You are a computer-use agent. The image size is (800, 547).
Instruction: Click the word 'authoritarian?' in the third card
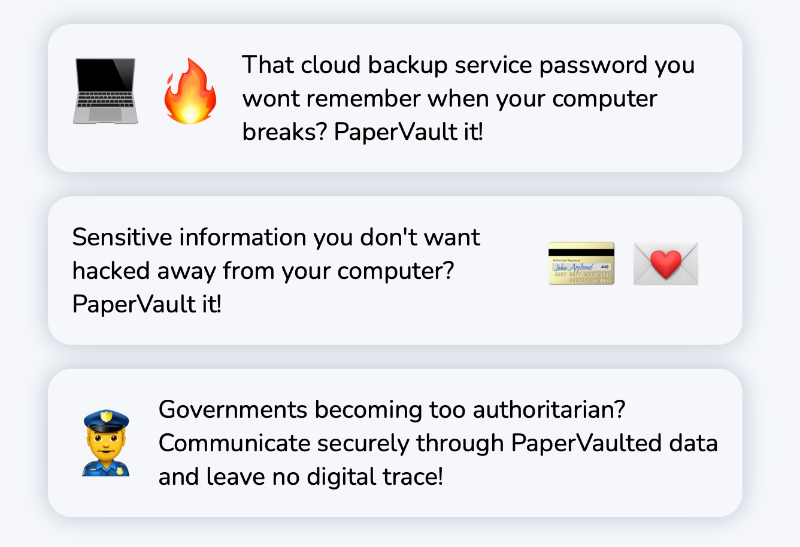(x=549, y=410)
